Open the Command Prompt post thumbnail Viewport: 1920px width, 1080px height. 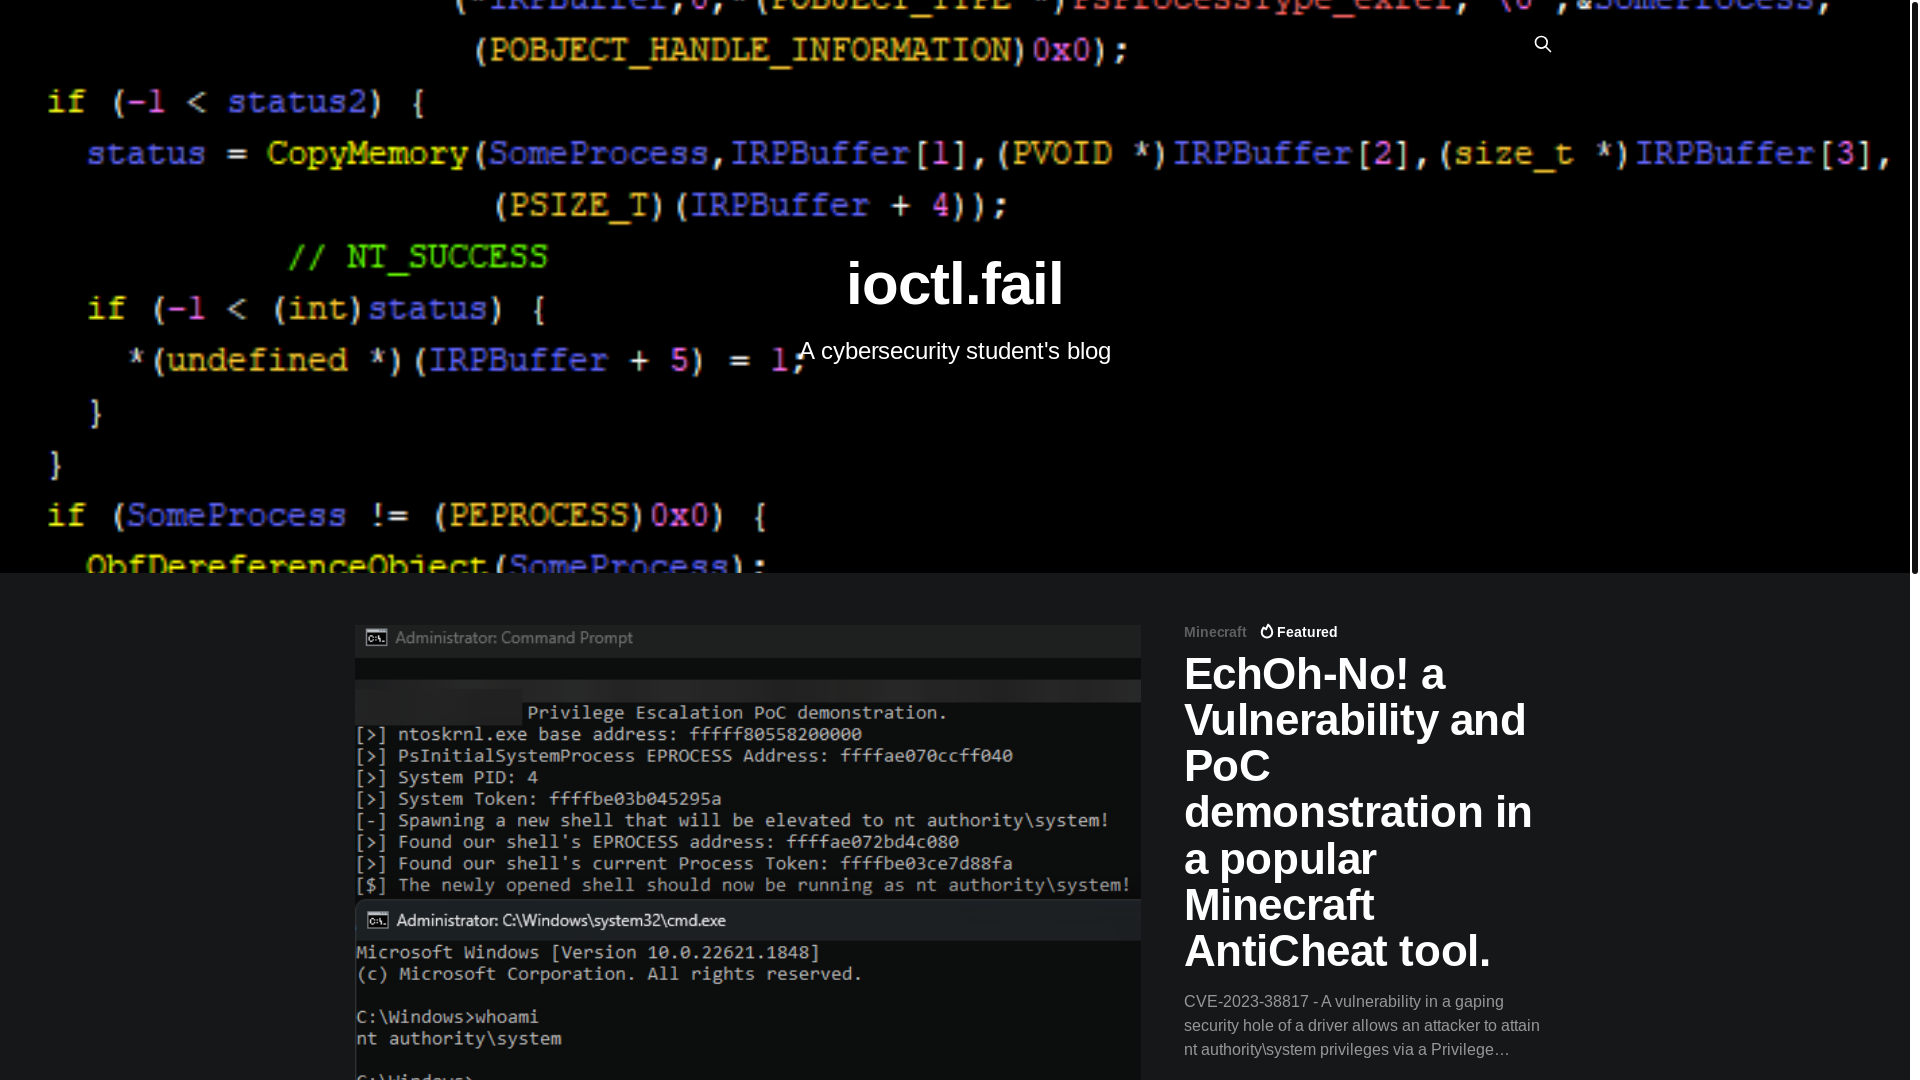[x=748, y=852]
